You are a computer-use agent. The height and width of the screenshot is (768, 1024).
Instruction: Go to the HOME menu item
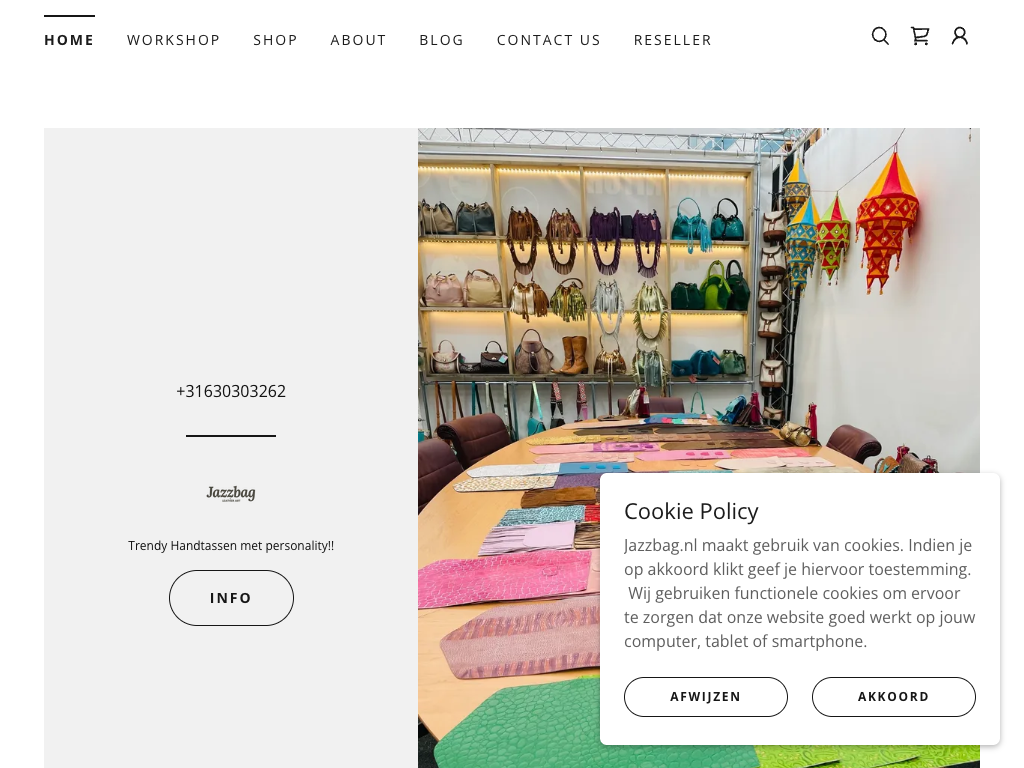pos(69,40)
